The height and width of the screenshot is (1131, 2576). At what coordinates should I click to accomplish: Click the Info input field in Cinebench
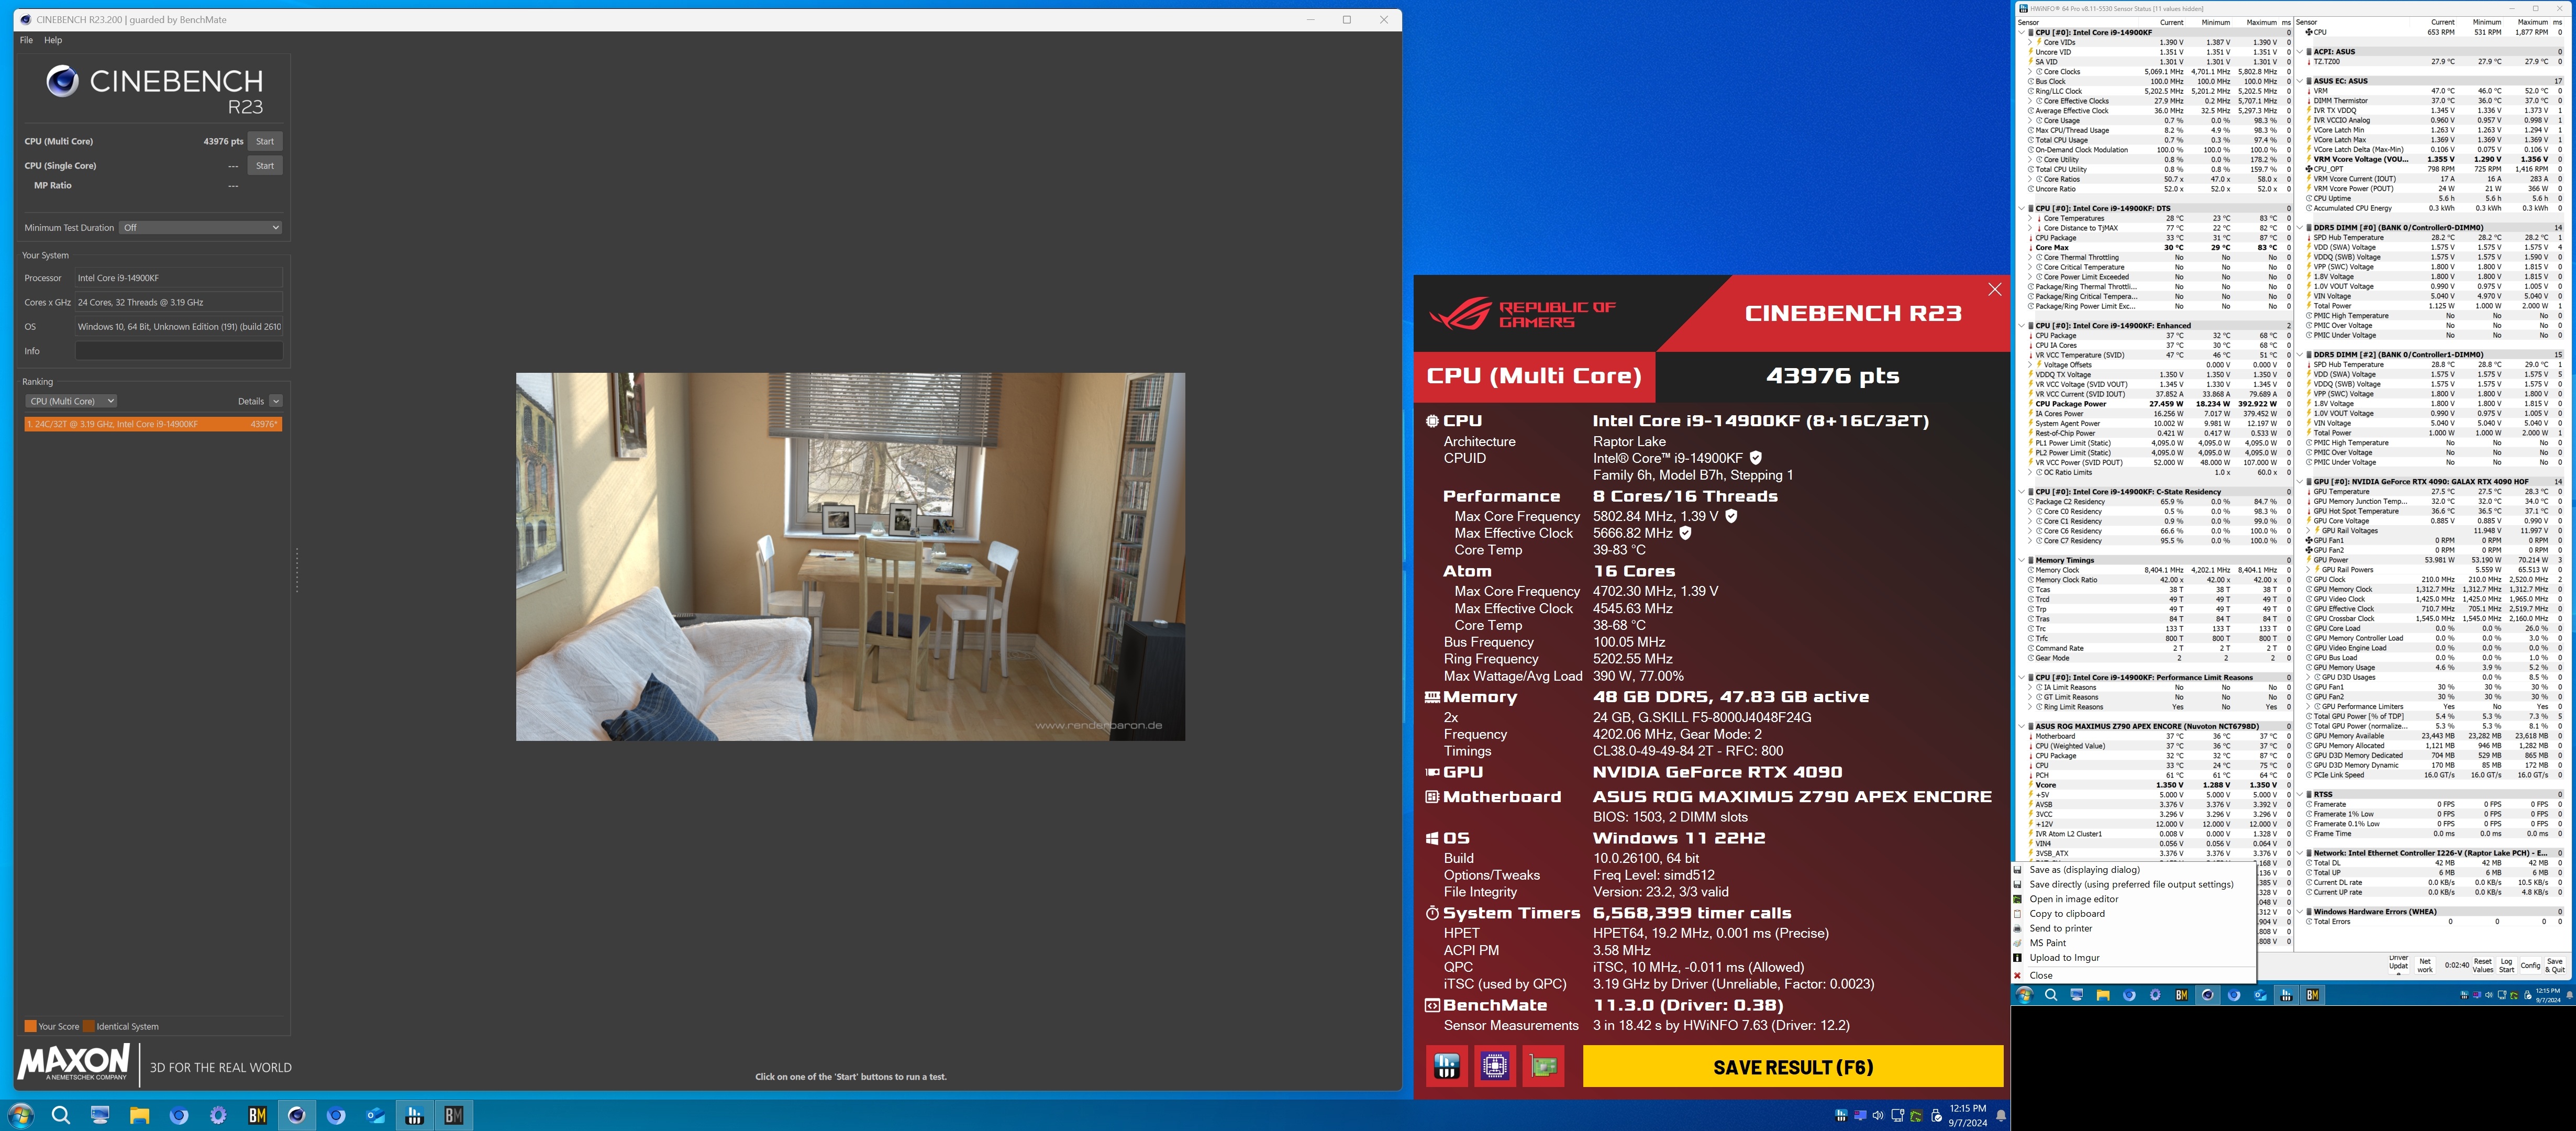click(178, 351)
